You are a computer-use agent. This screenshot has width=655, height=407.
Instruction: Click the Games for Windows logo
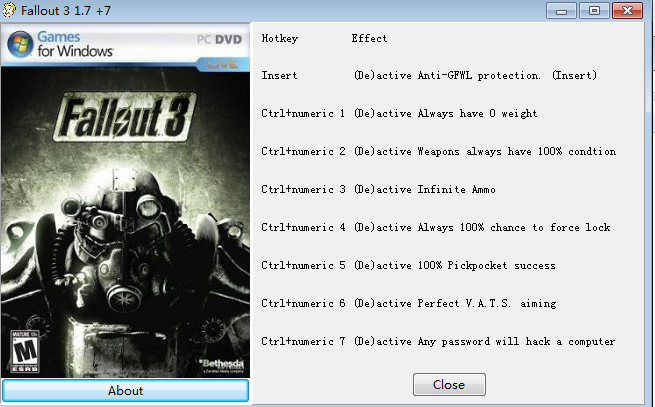[x=60, y=44]
